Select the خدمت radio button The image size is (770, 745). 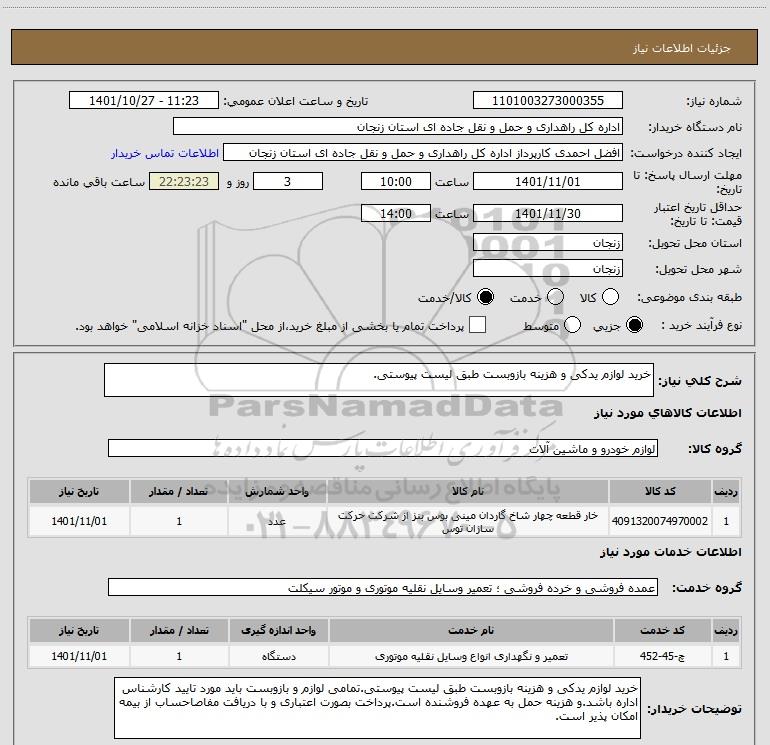click(x=555, y=297)
